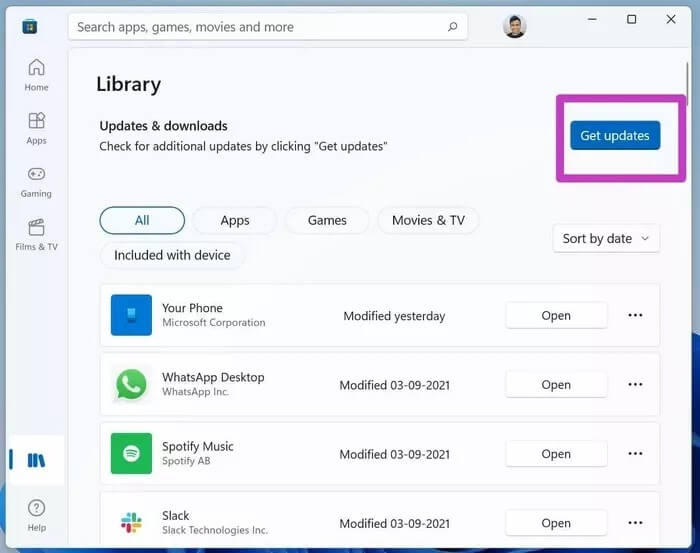The image size is (700, 553).
Task: Open the Apps section in sidebar
Action: pos(36,128)
